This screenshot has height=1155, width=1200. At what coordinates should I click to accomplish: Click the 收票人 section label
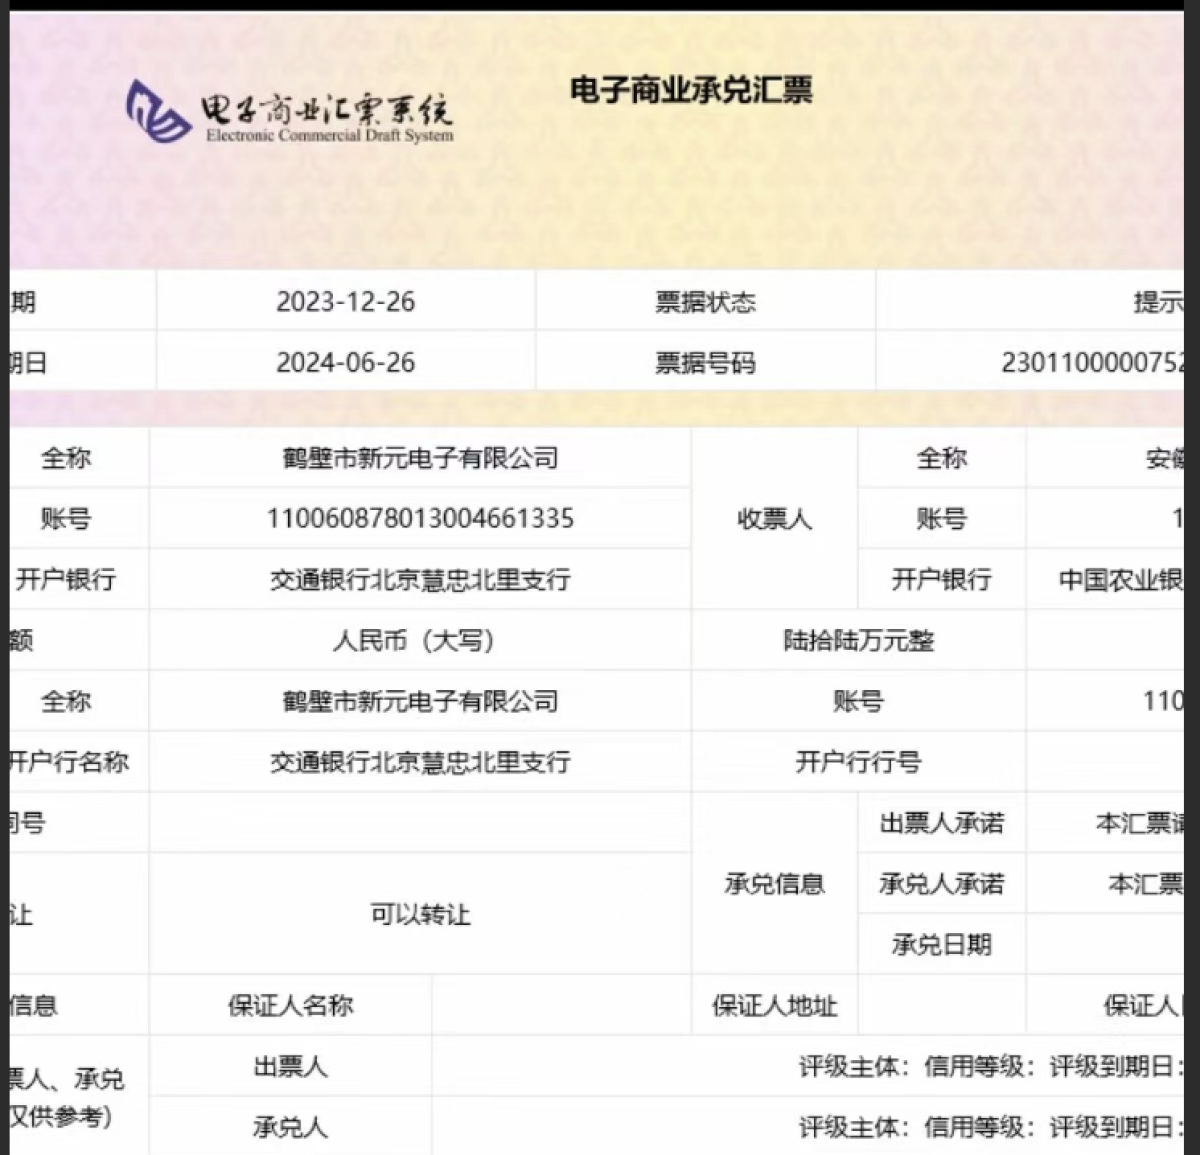pyautogui.click(x=775, y=519)
